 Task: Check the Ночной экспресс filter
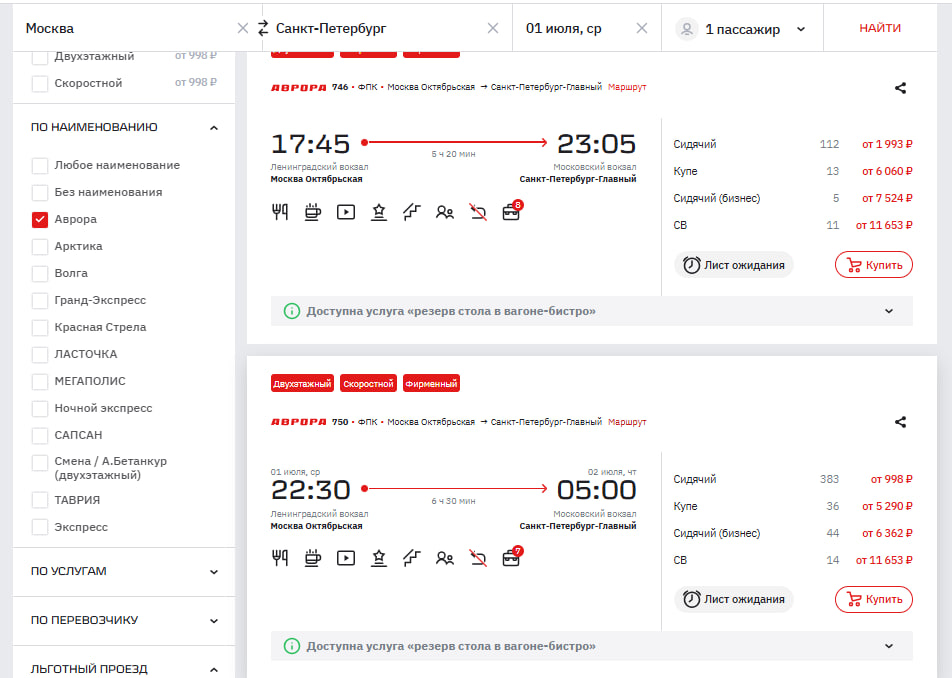click(x=39, y=408)
